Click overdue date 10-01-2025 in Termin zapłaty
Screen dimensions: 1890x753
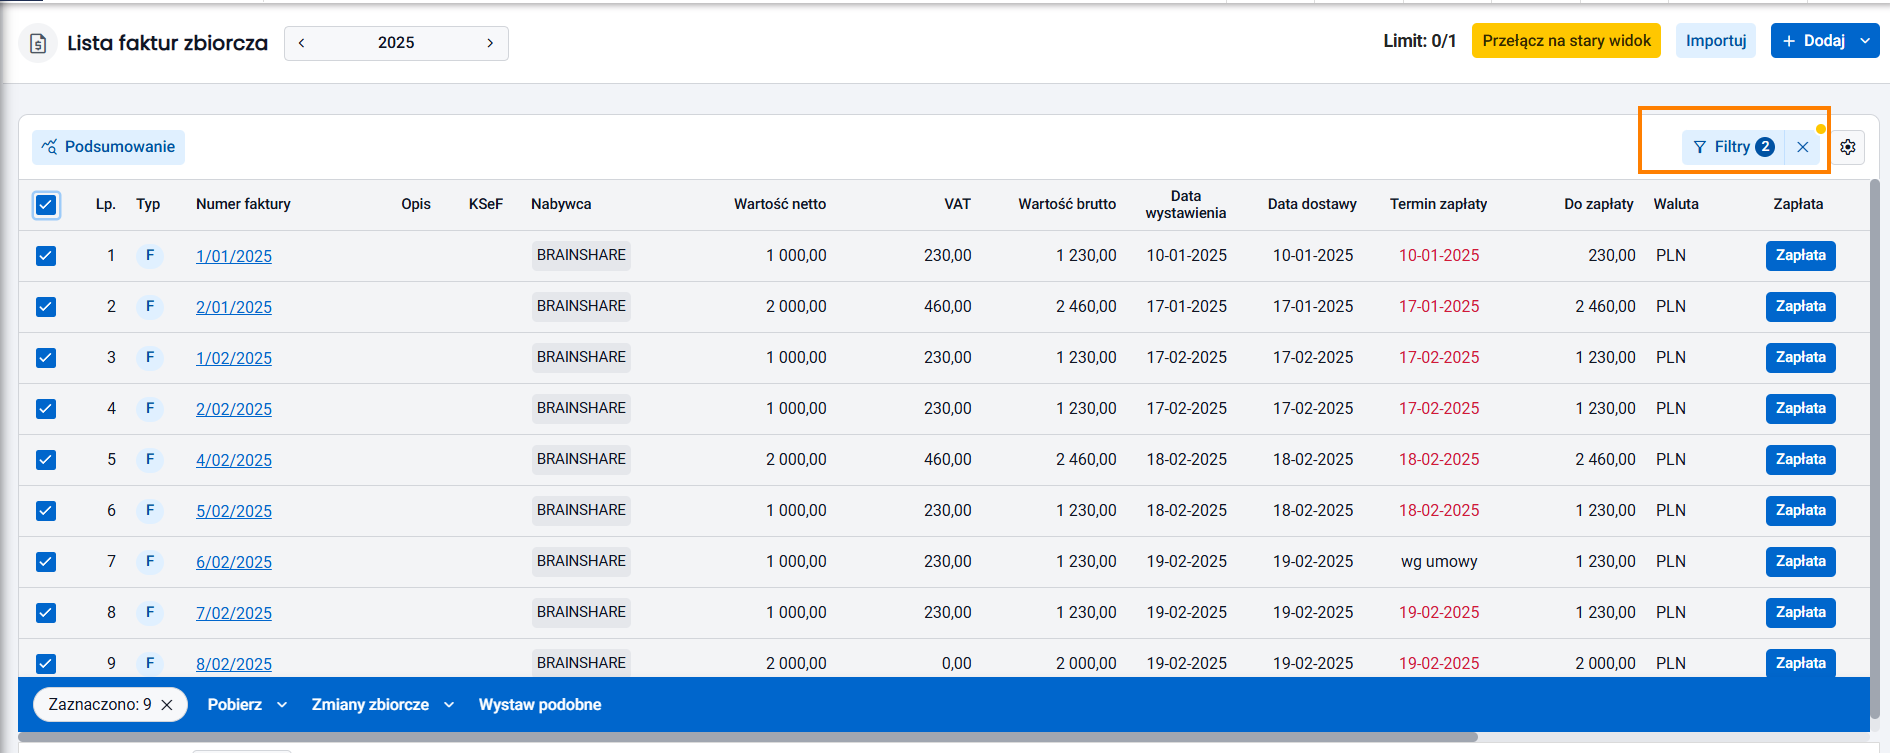[x=1439, y=255]
